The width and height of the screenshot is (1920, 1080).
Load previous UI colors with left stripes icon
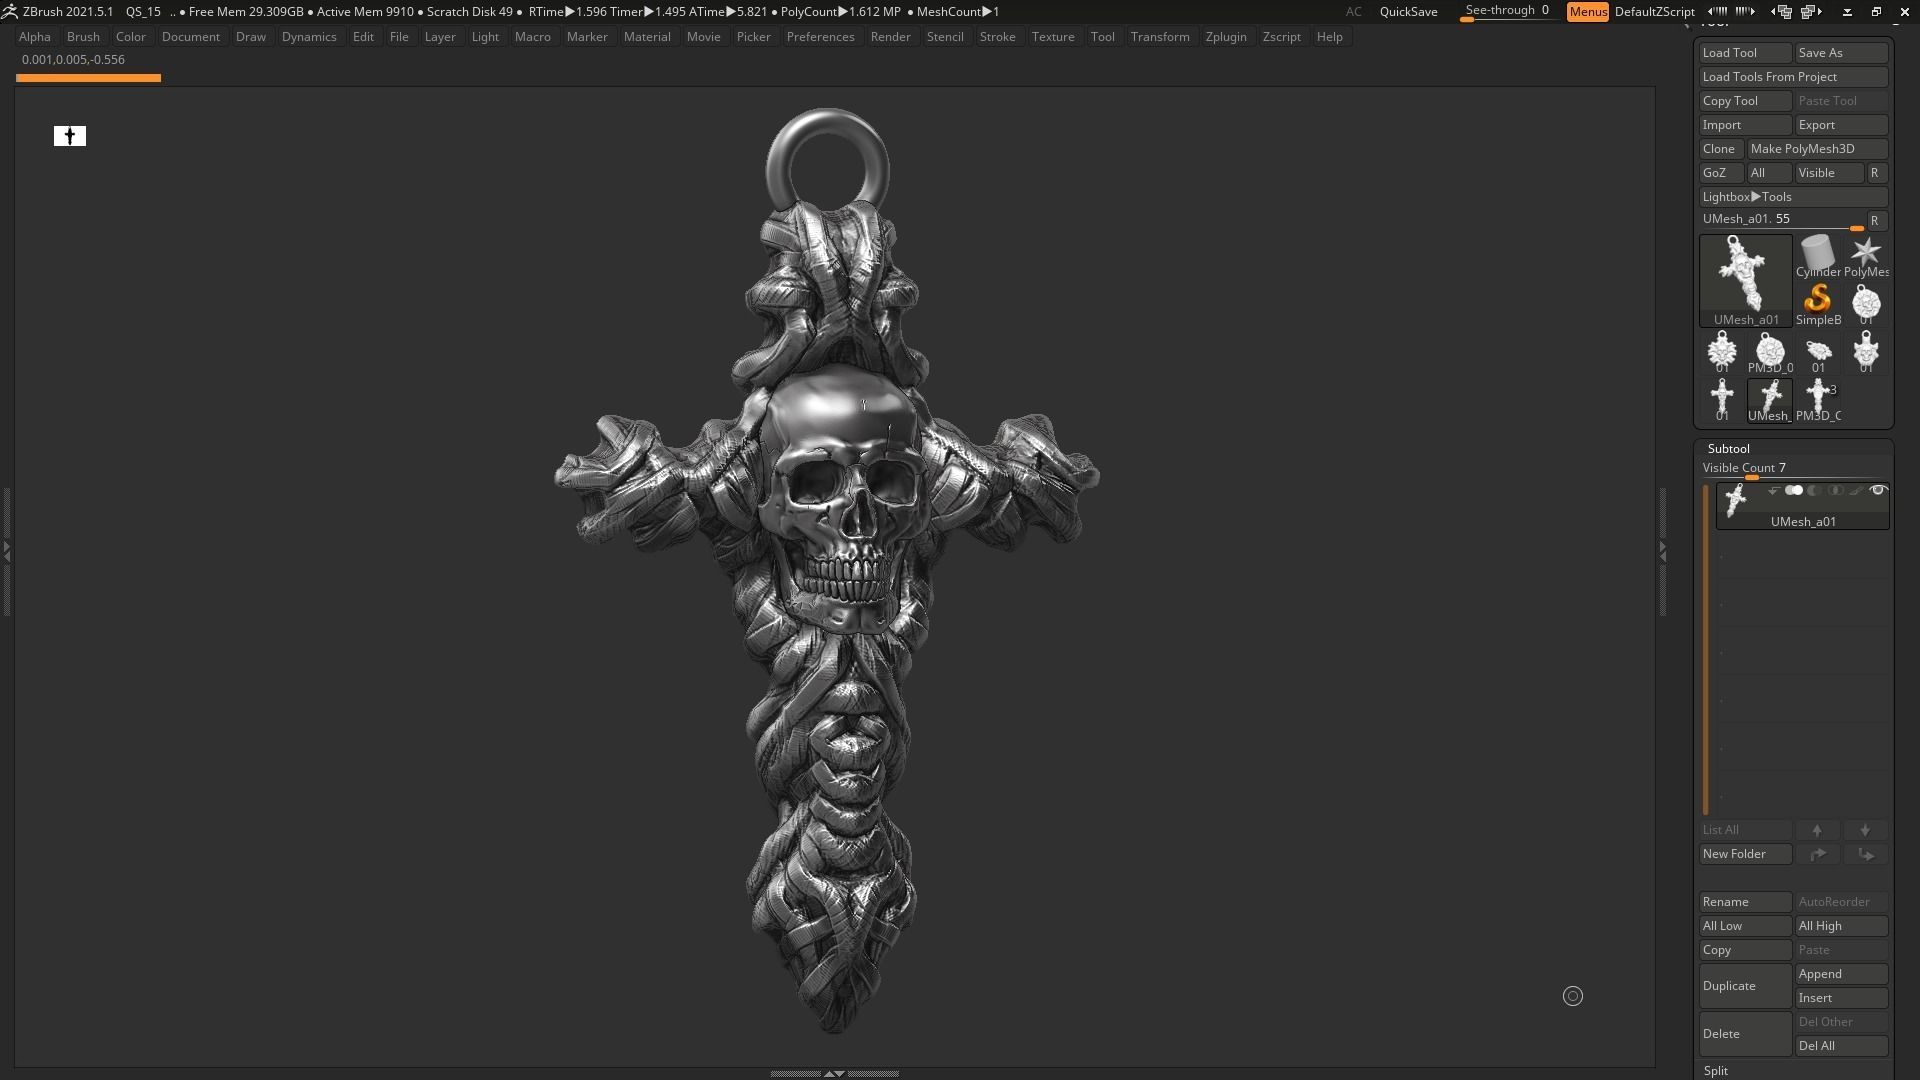1718,11
